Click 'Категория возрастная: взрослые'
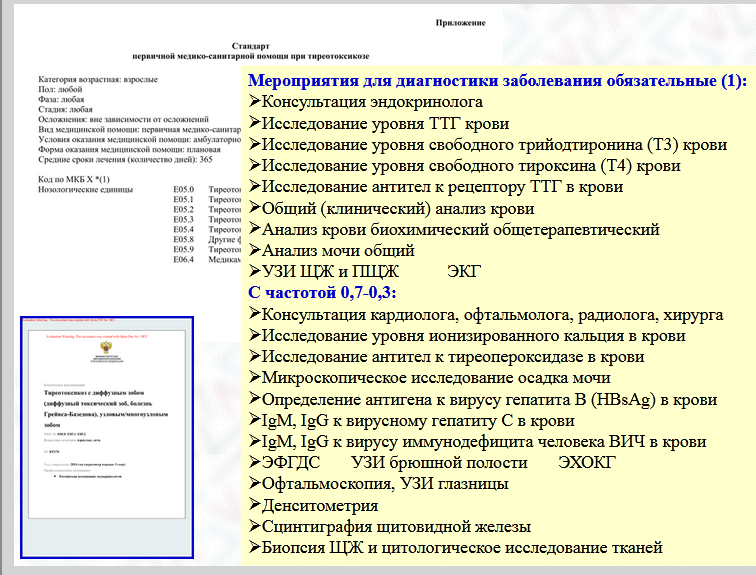 (x=98, y=80)
